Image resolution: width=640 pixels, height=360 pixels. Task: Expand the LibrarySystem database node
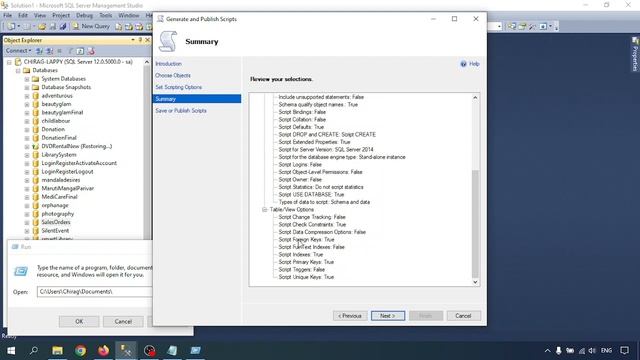pos(27,155)
